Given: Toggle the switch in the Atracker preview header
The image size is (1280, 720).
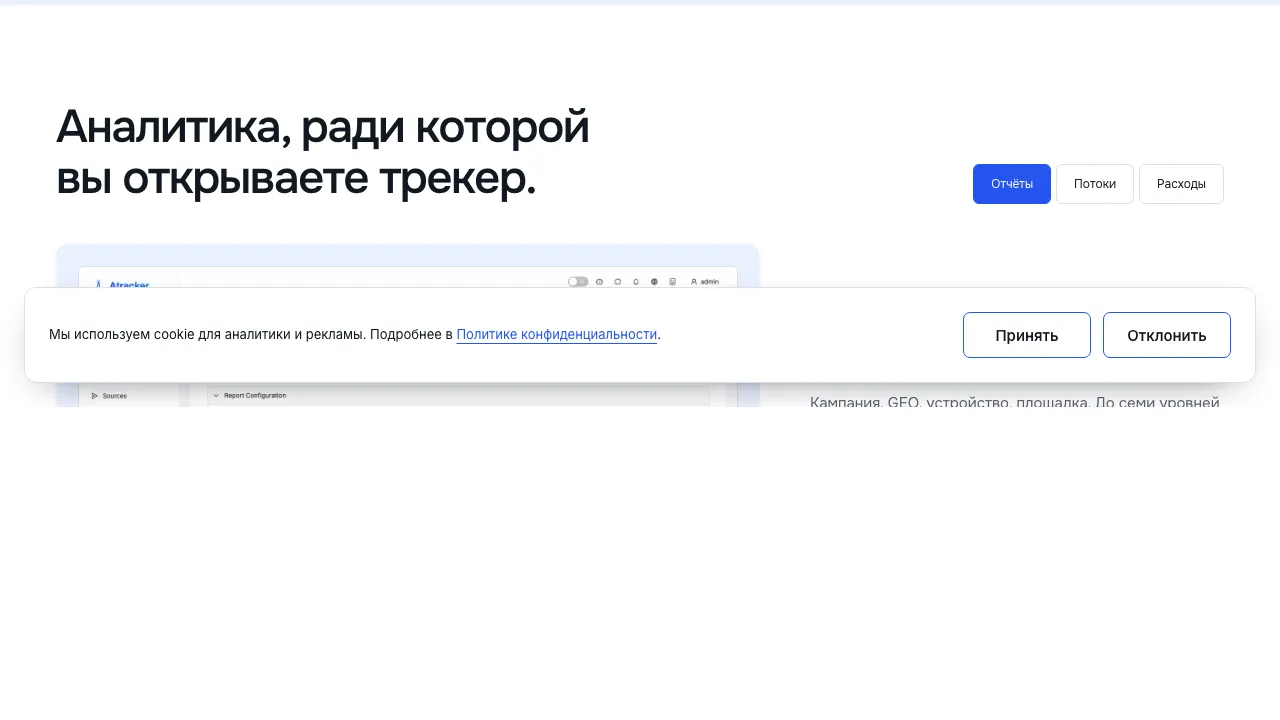Looking at the screenshot, I should tap(578, 282).
